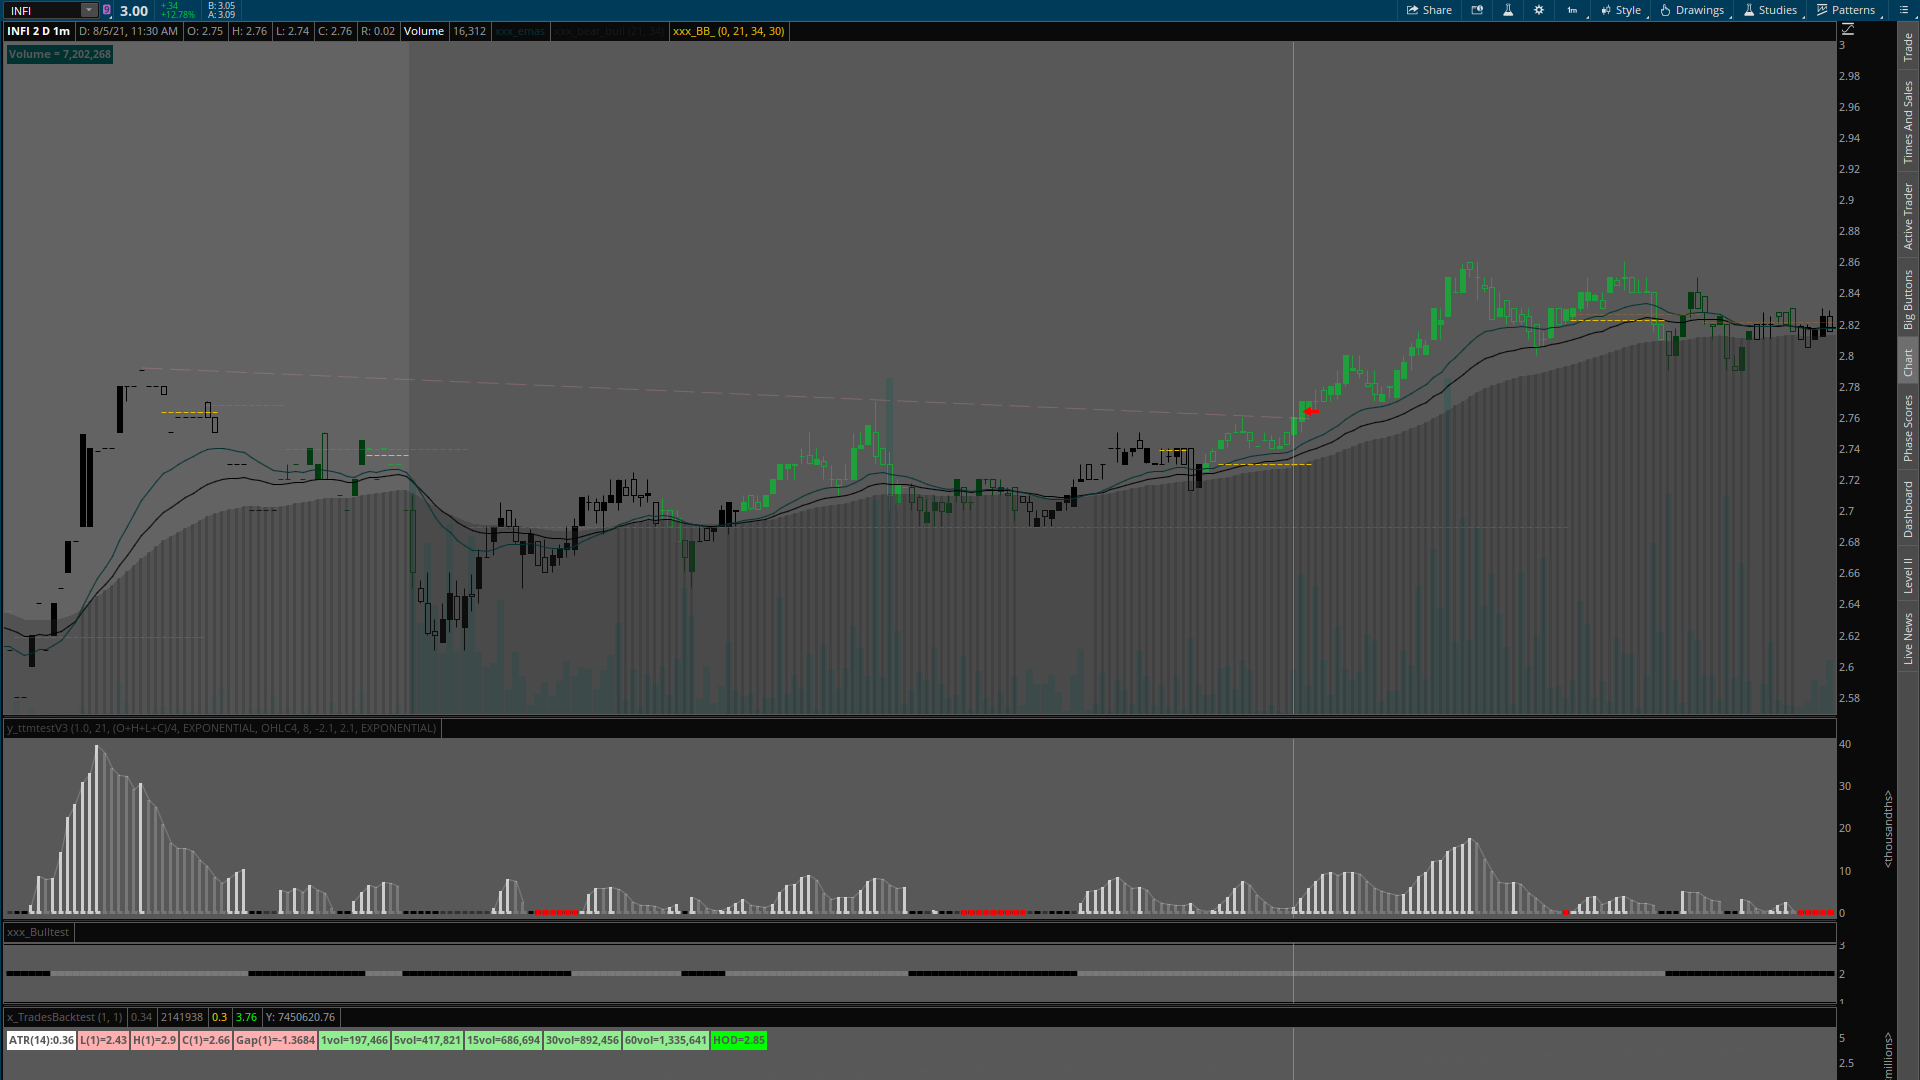Click the list menu icon at top right
The height and width of the screenshot is (1080, 1920).
coord(1903,10)
